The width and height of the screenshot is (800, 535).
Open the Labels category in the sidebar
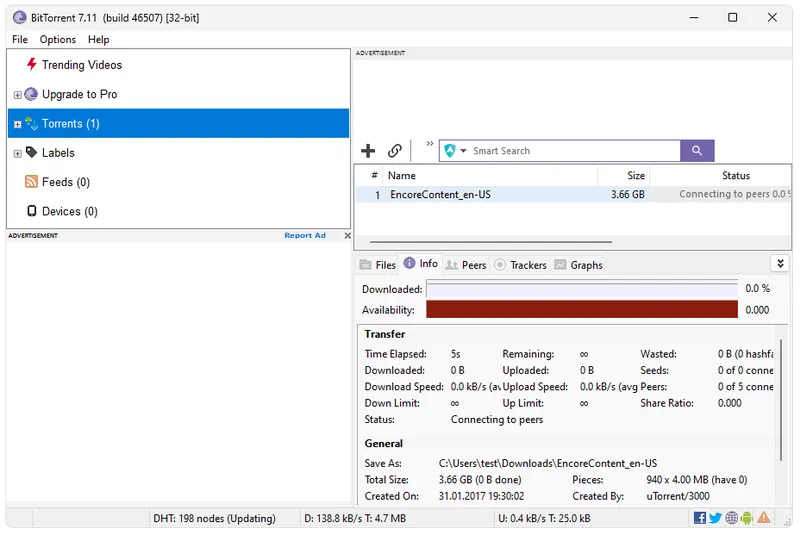pos(58,153)
